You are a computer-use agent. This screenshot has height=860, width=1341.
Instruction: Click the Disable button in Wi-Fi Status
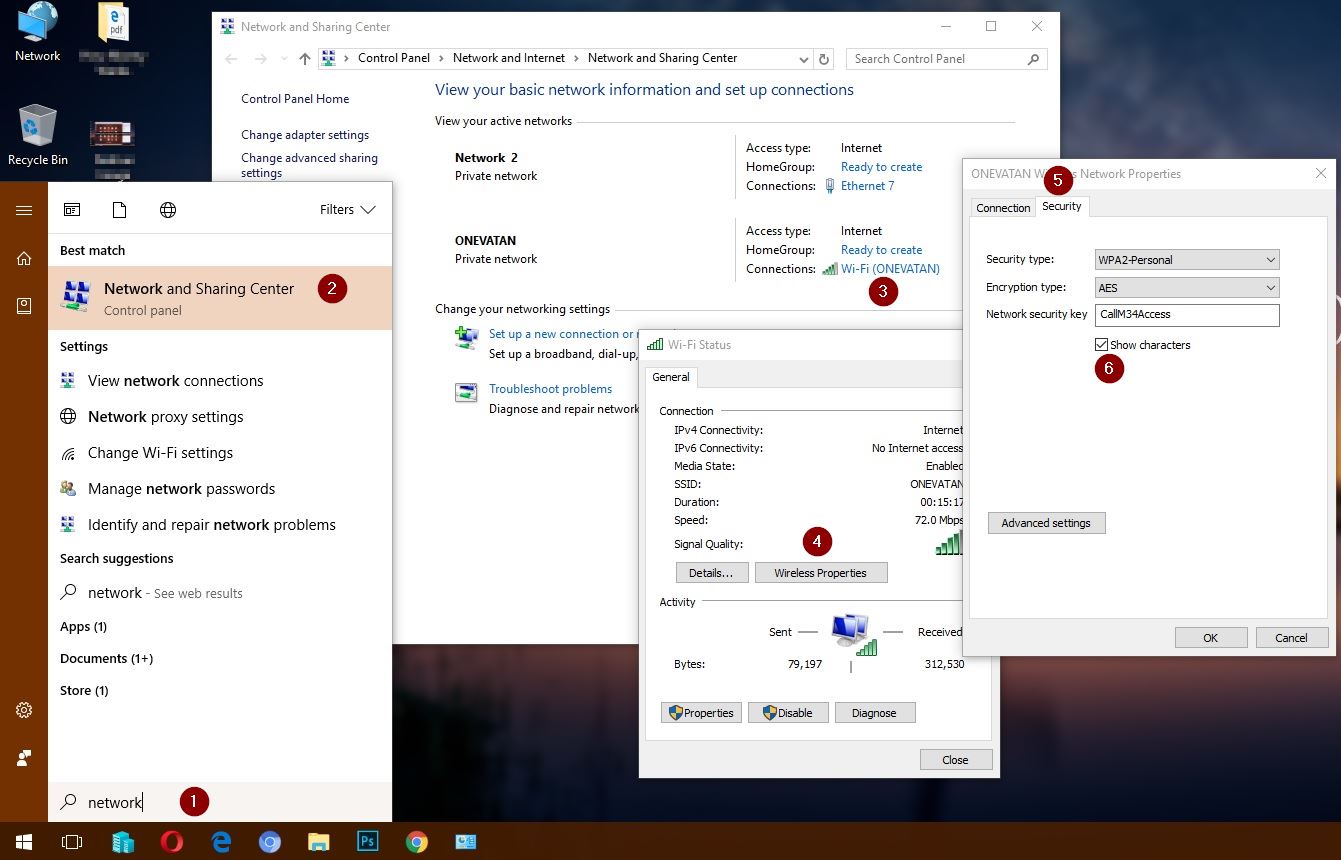(x=787, y=713)
